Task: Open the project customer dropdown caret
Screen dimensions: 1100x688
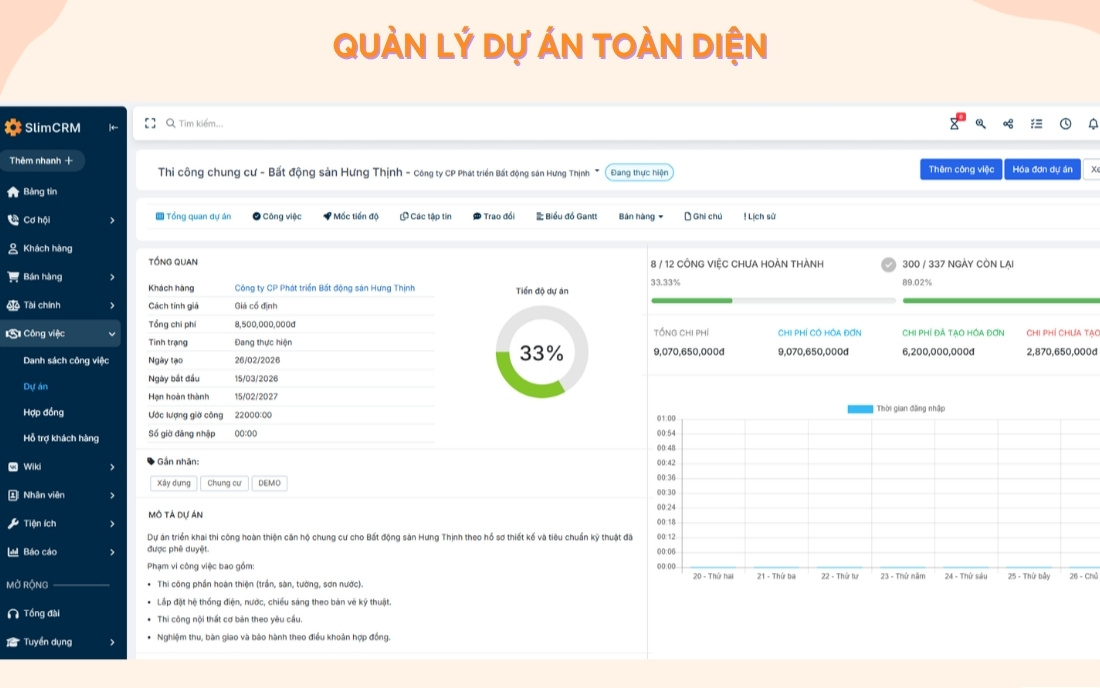Action: [x=597, y=170]
